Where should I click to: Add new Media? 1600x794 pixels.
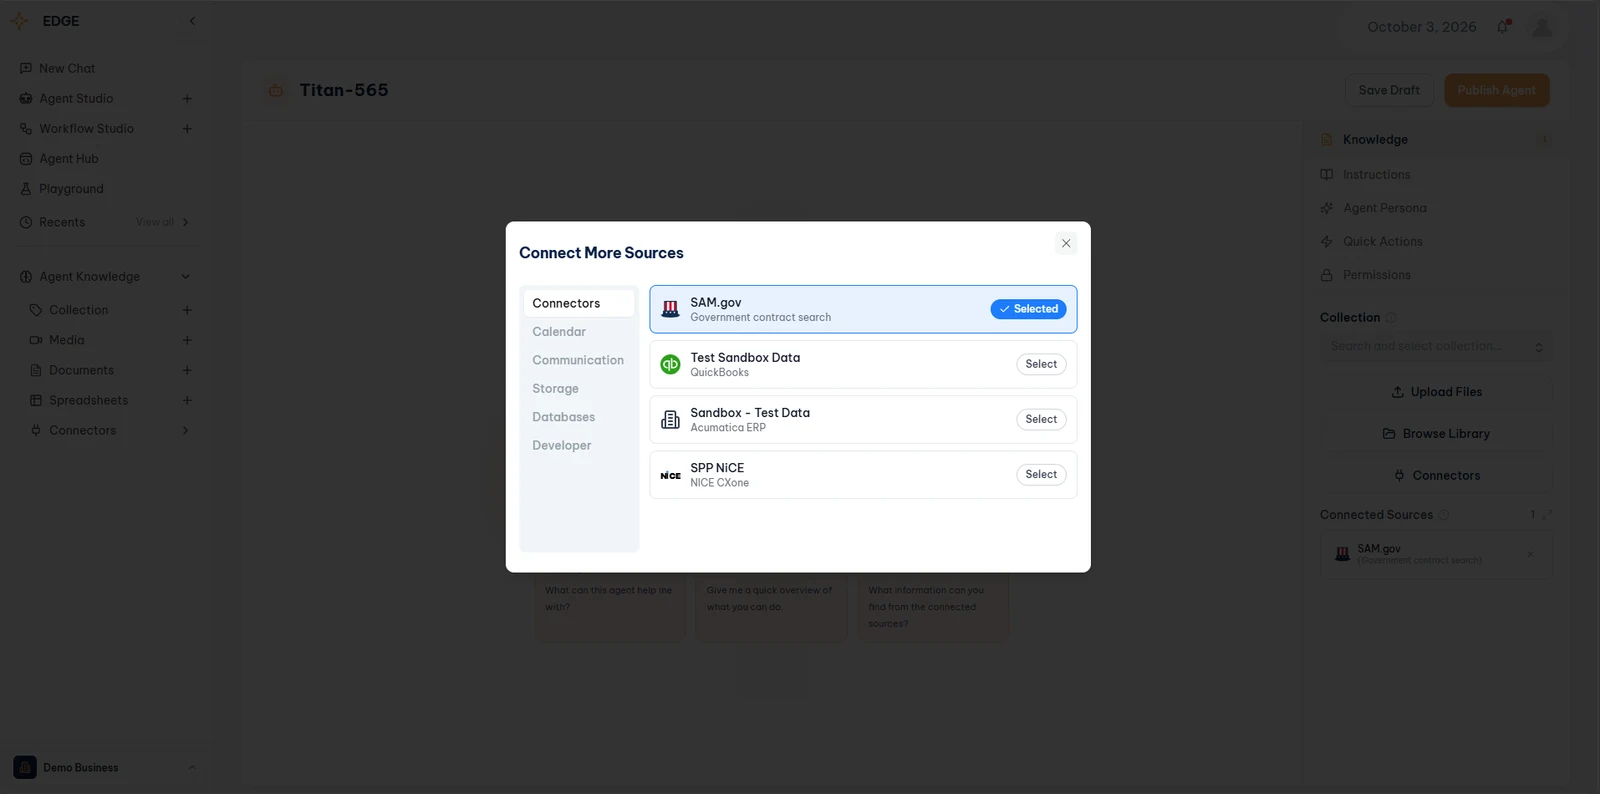click(x=187, y=340)
